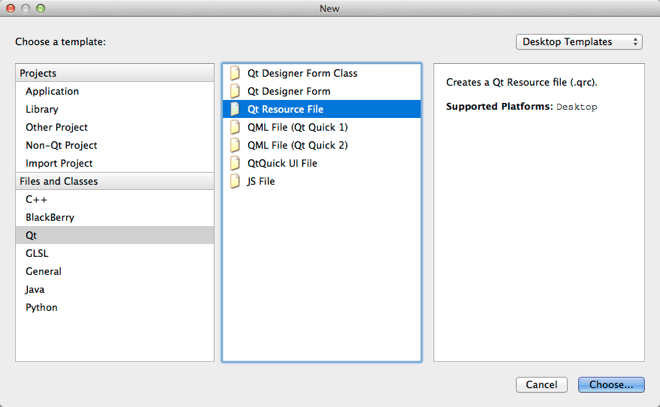Screen dimensions: 660x407
Task: Click the Qt Designer Form Class file icon
Action: [236, 73]
